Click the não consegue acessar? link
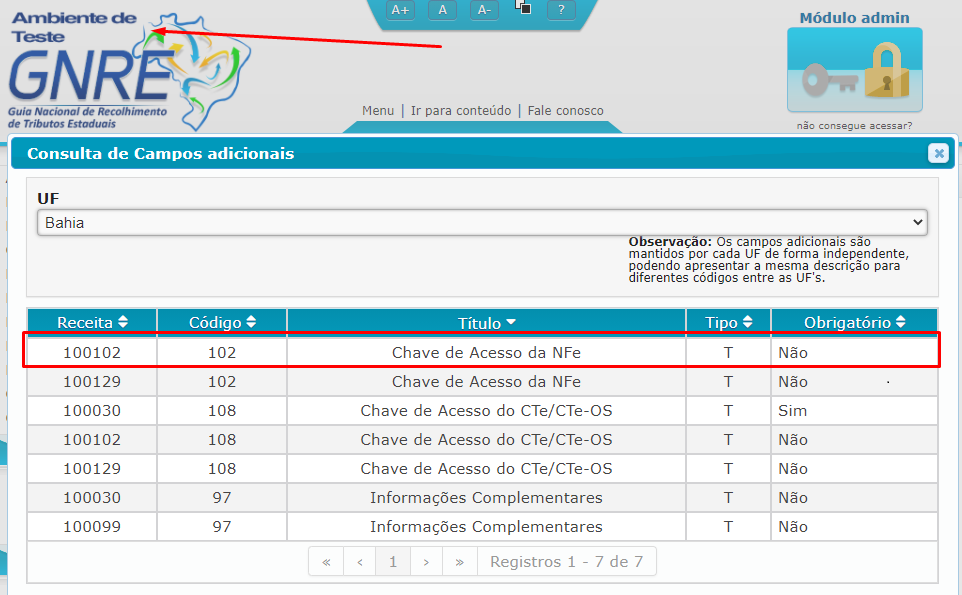Image resolution: width=962 pixels, height=595 pixels. [854, 126]
